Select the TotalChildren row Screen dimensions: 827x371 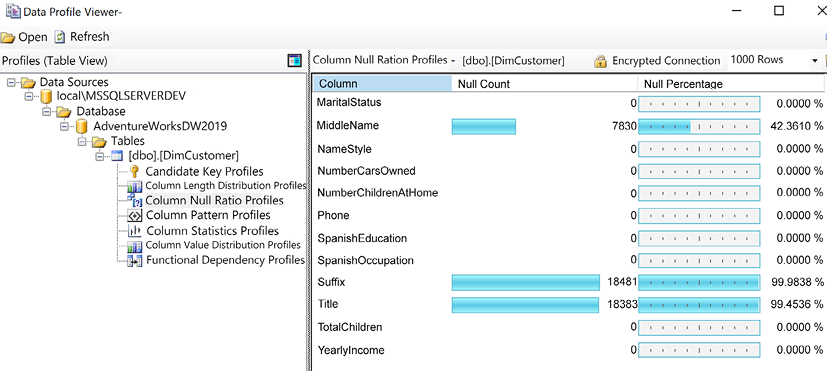570,327
